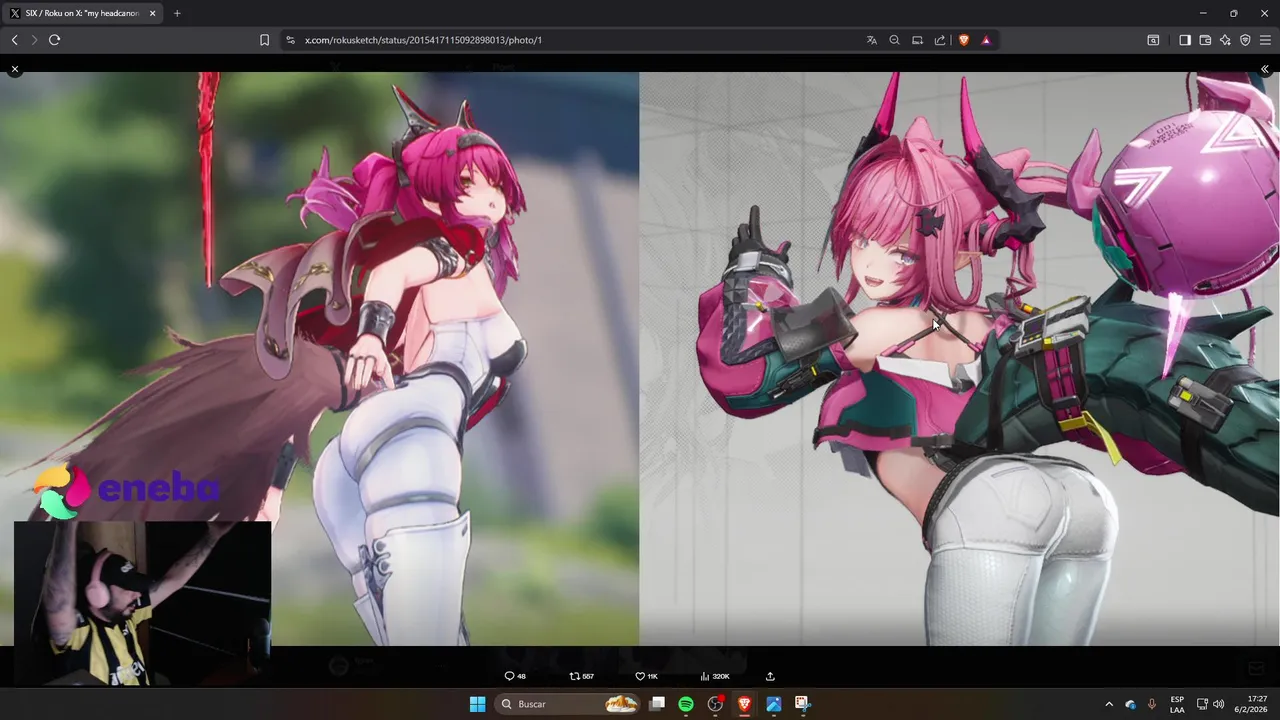
Task: Open Brave Shields lion icon
Action: click(964, 40)
